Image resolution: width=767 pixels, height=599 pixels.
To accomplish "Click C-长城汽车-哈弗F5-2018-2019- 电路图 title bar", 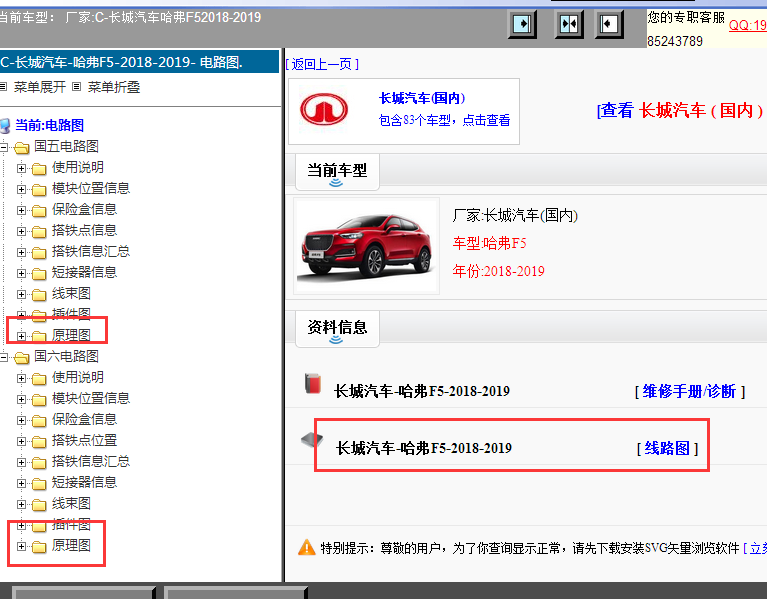I will (139, 62).
